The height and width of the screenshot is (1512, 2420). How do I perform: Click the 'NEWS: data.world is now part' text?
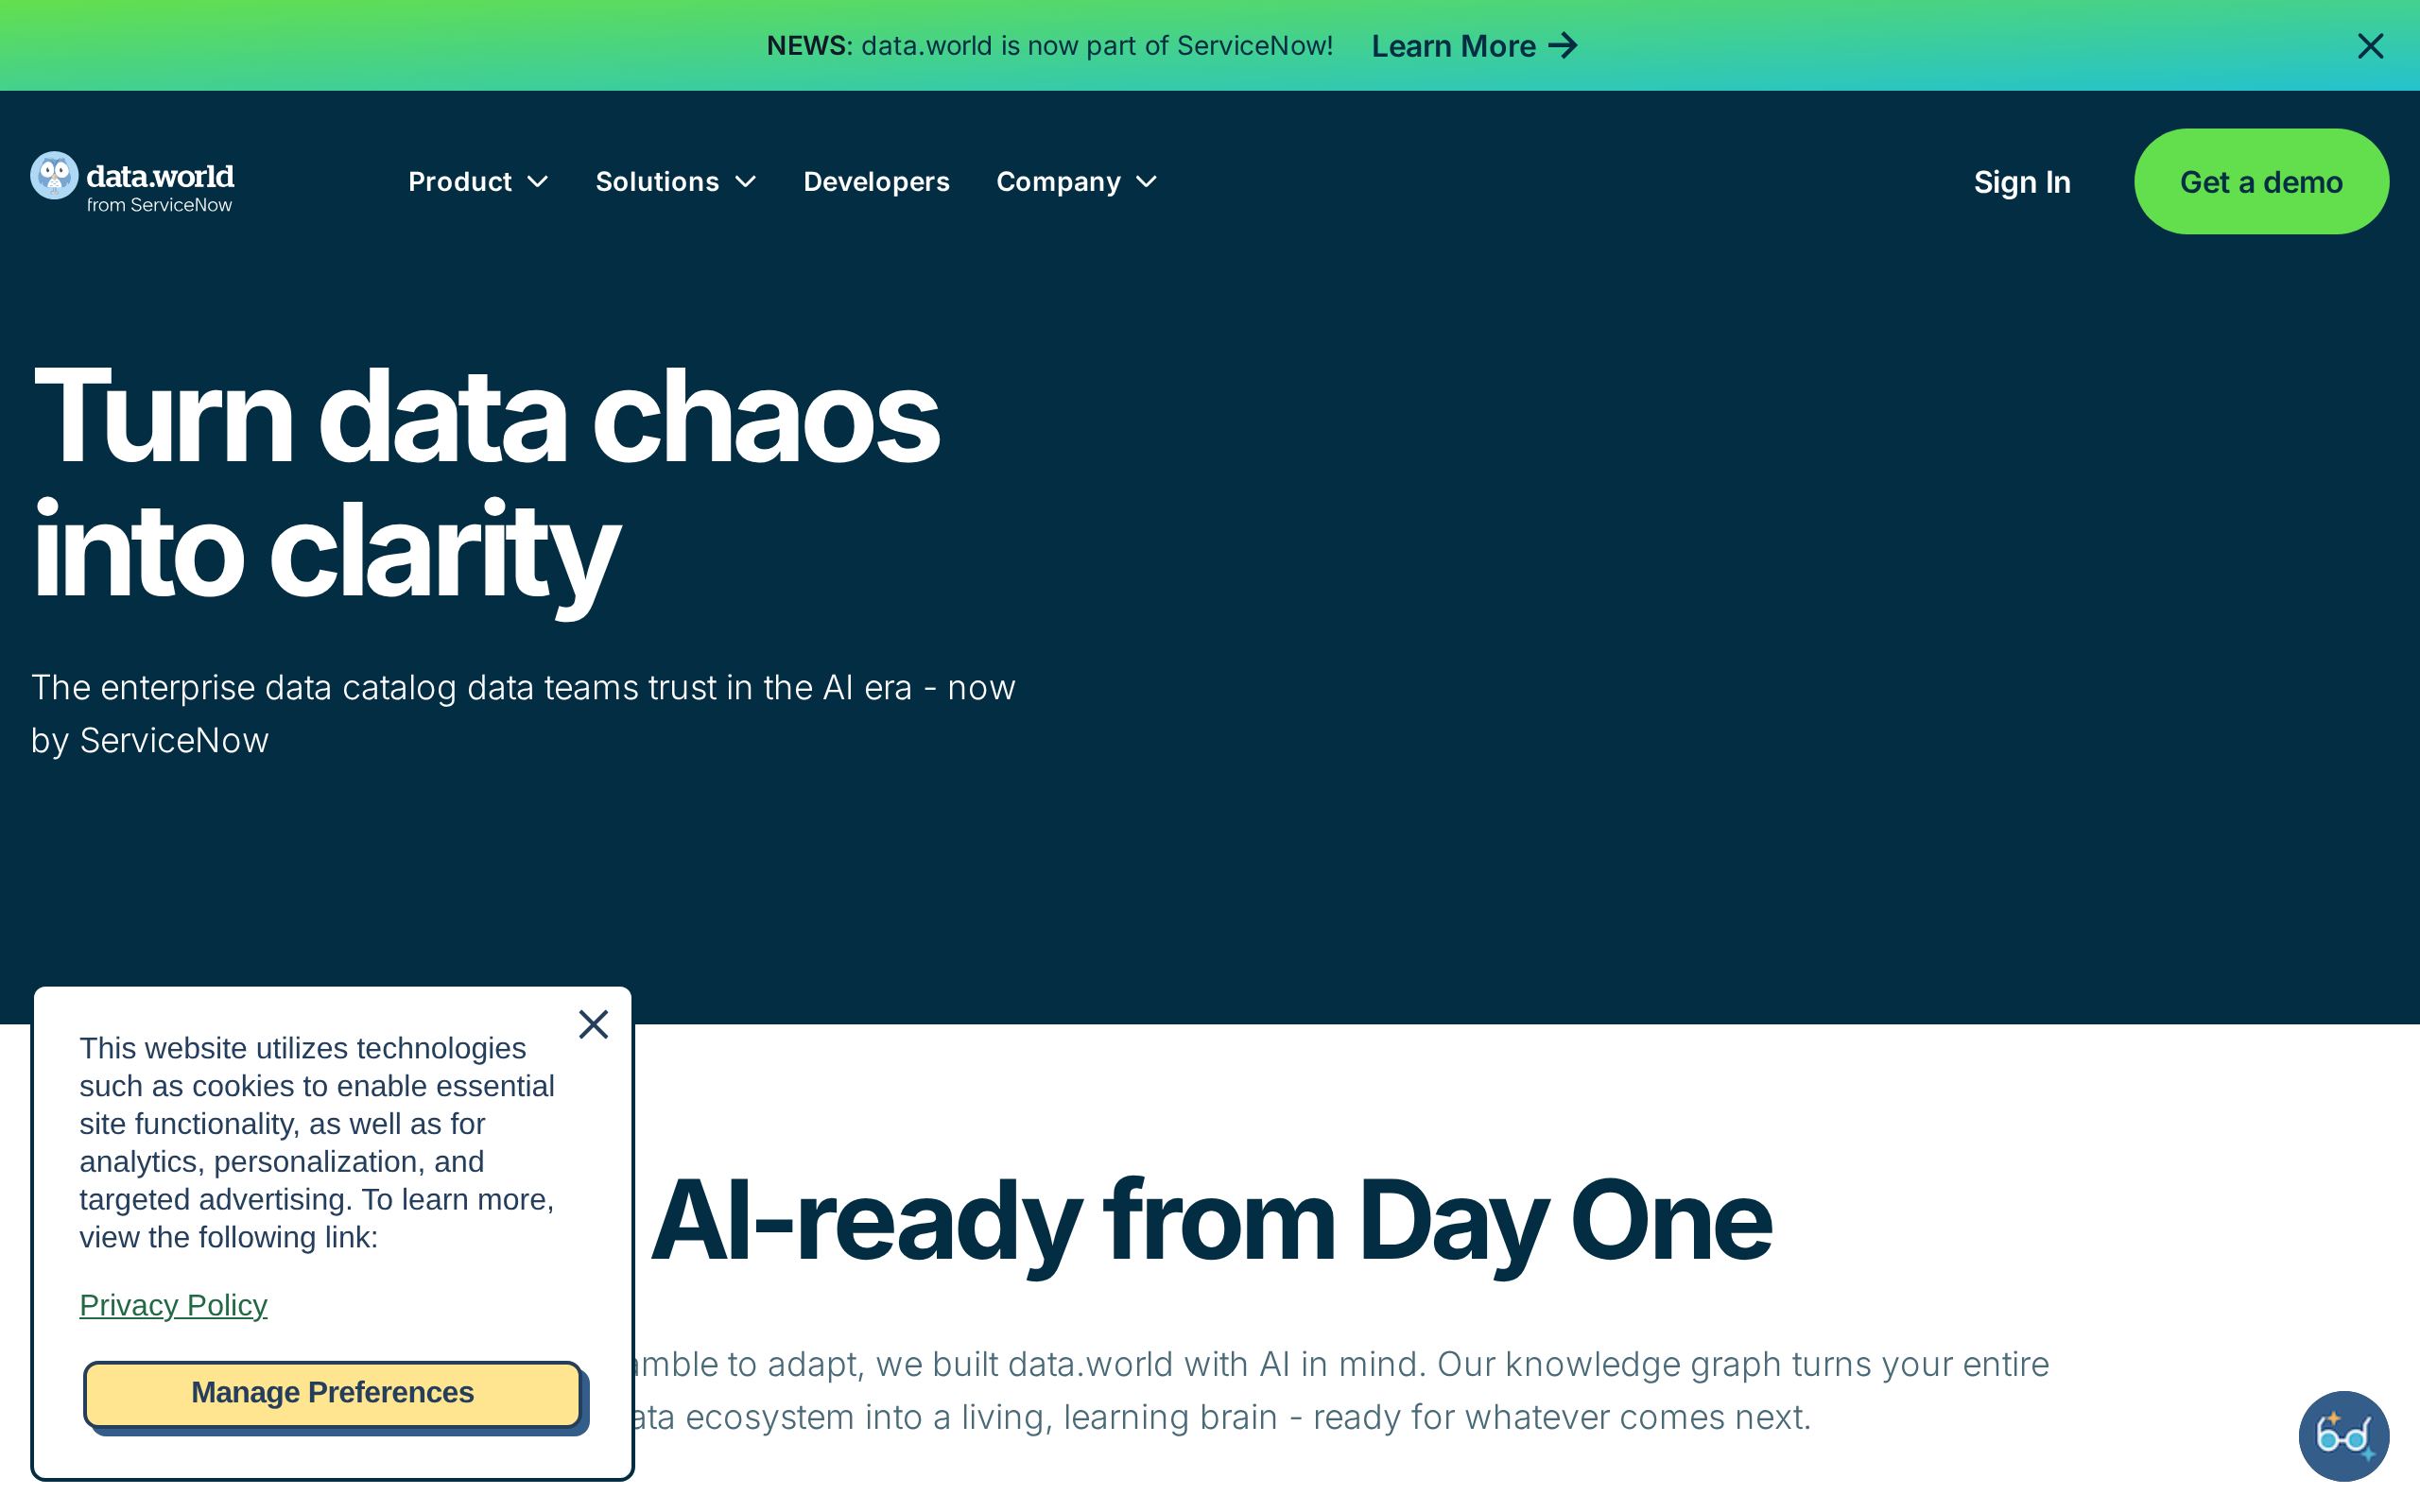[1049, 46]
